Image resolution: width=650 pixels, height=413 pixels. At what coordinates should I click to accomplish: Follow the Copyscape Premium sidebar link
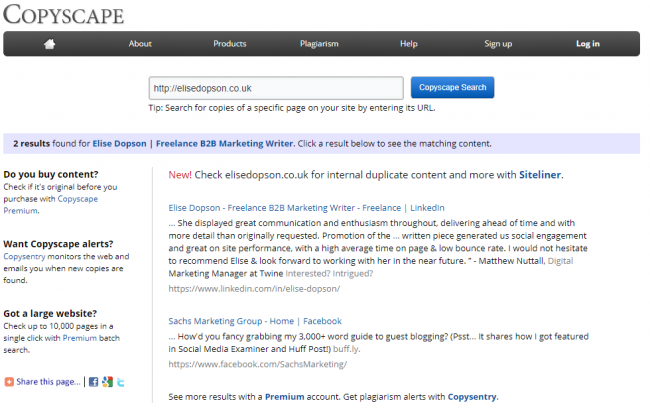tap(51, 204)
